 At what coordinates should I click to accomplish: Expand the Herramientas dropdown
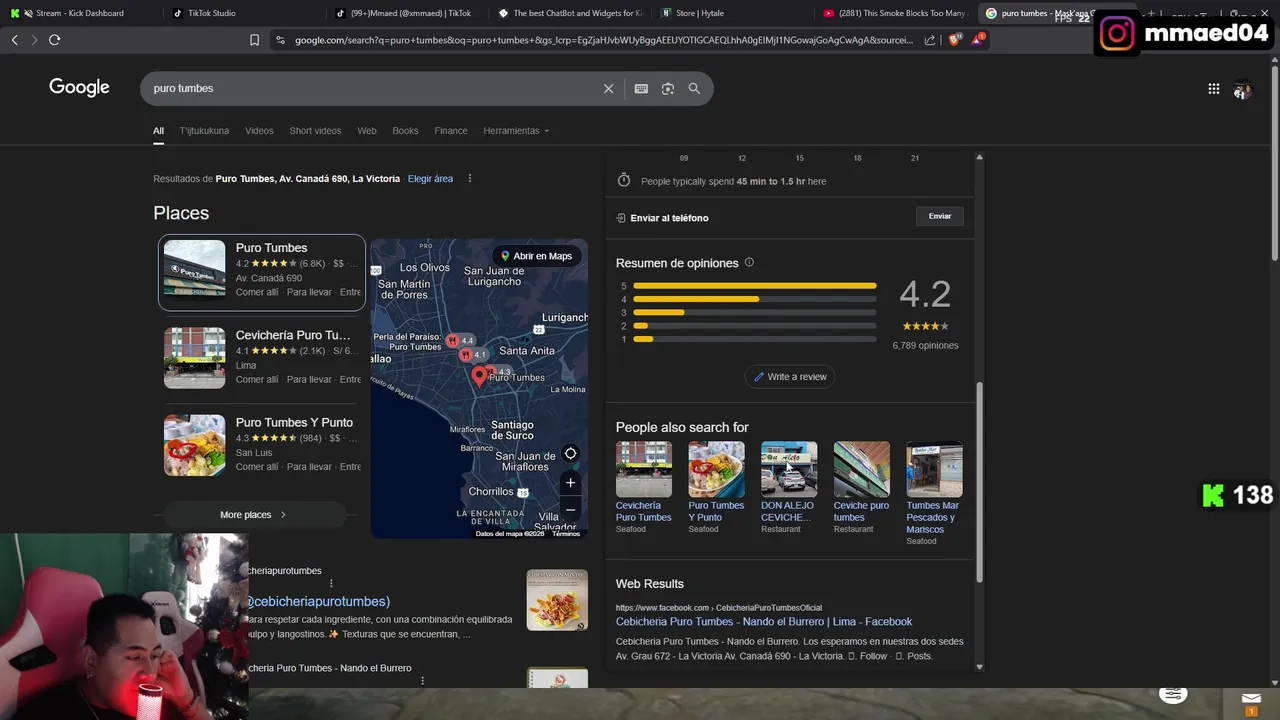click(x=516, y=131)
